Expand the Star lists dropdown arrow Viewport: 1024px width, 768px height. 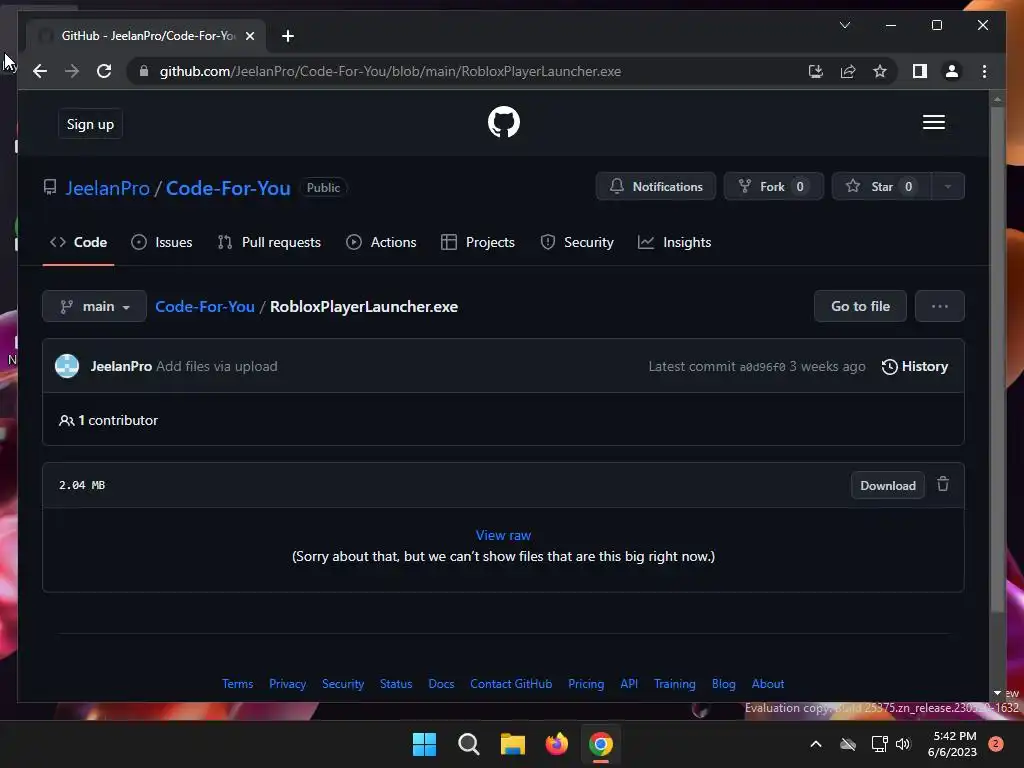coord(947,187)
